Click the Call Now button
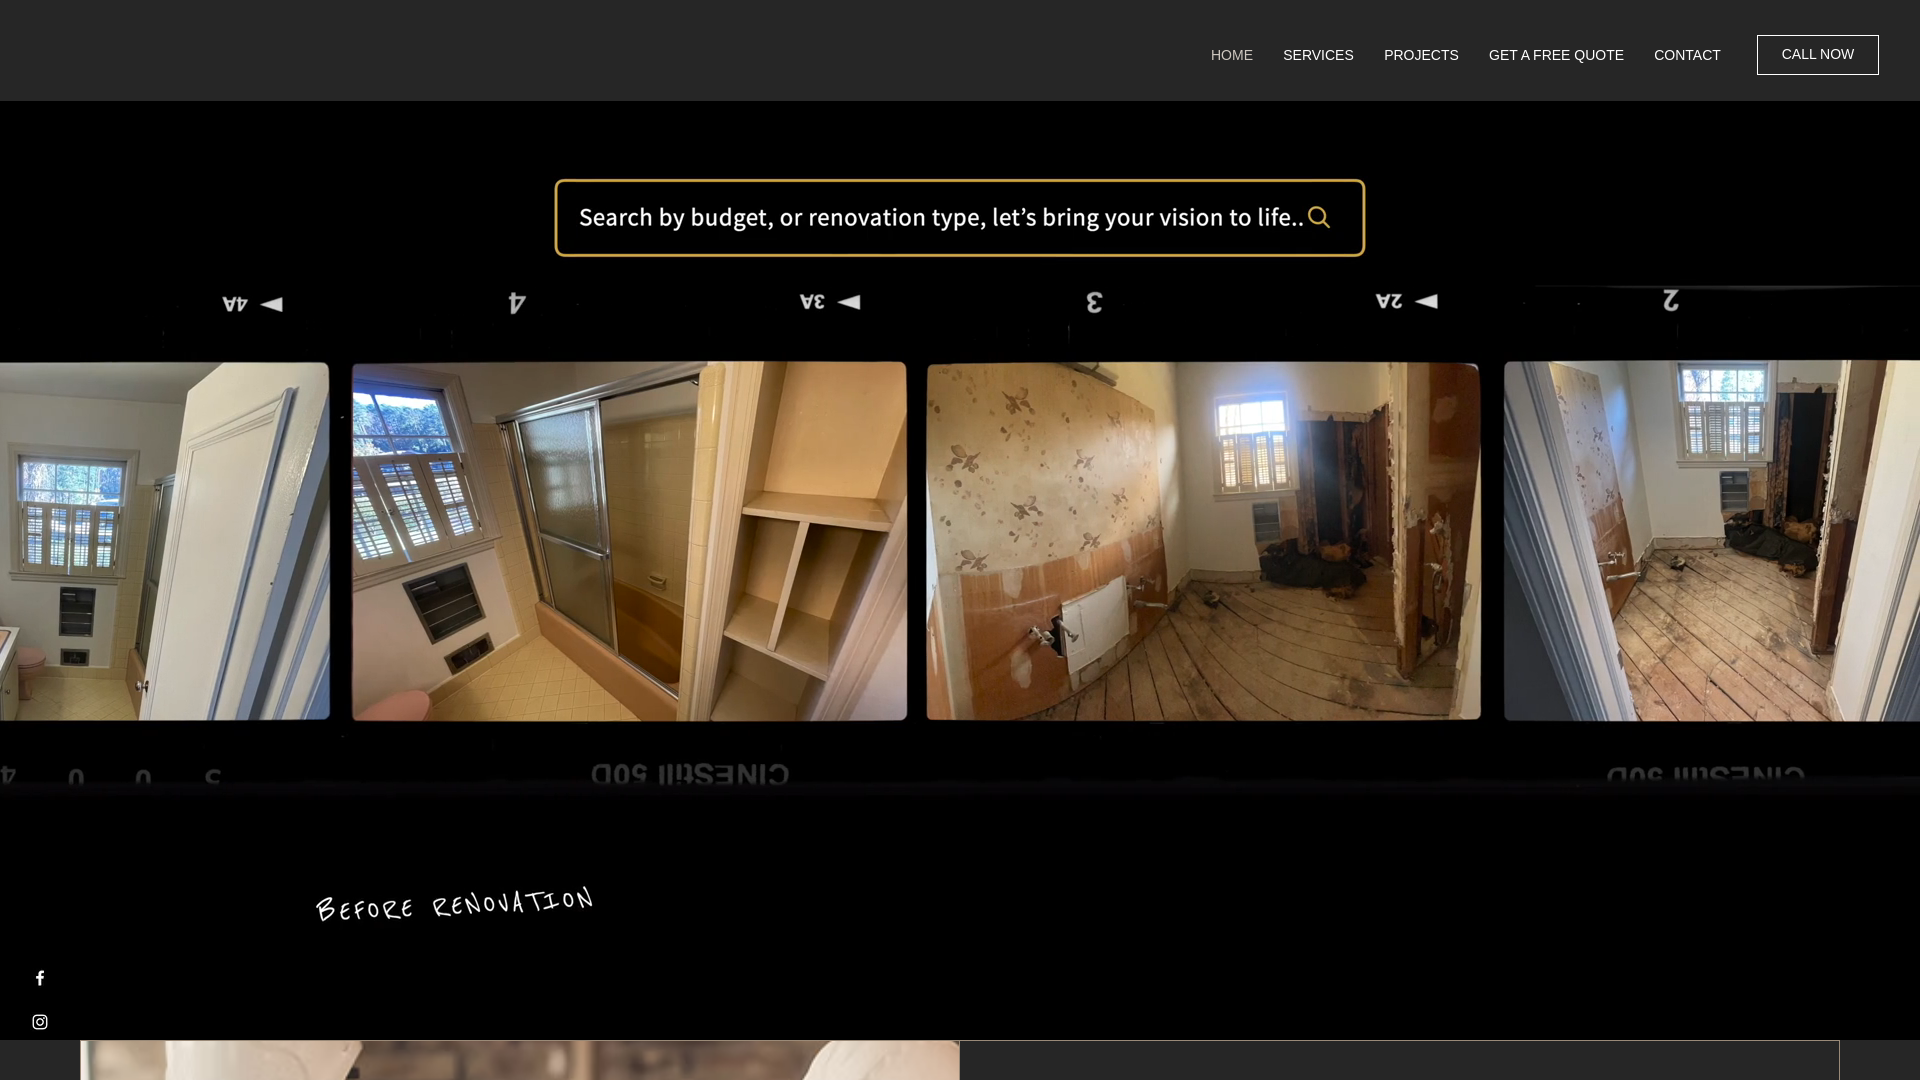 [1817, 55]
